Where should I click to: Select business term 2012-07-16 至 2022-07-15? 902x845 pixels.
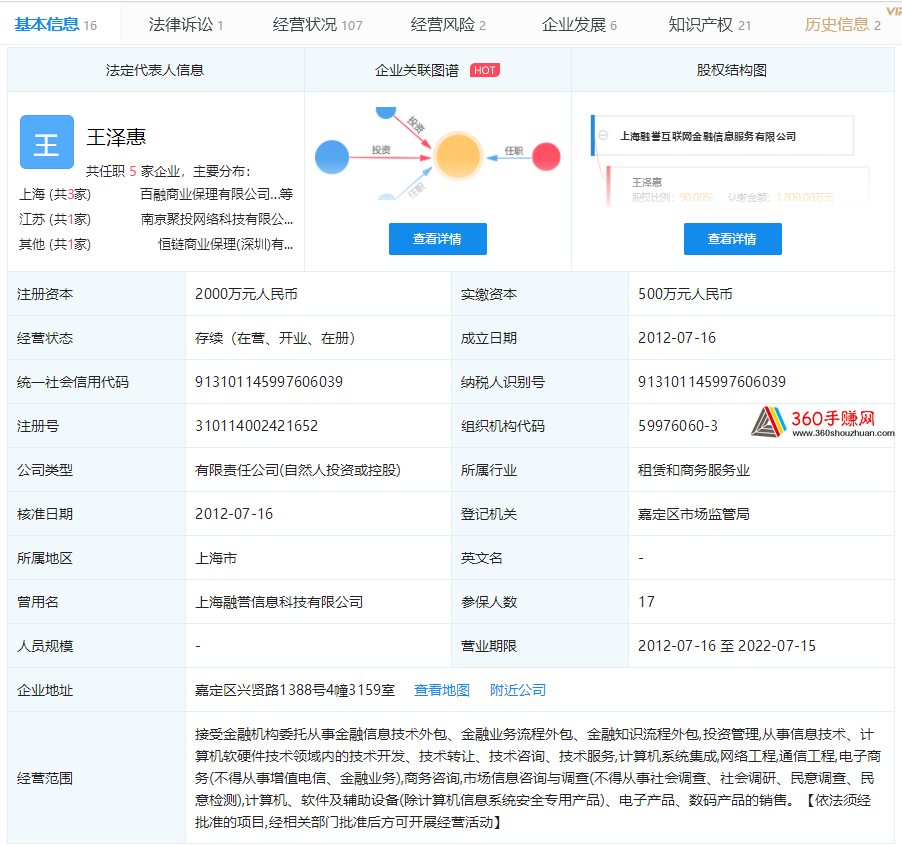727,646
